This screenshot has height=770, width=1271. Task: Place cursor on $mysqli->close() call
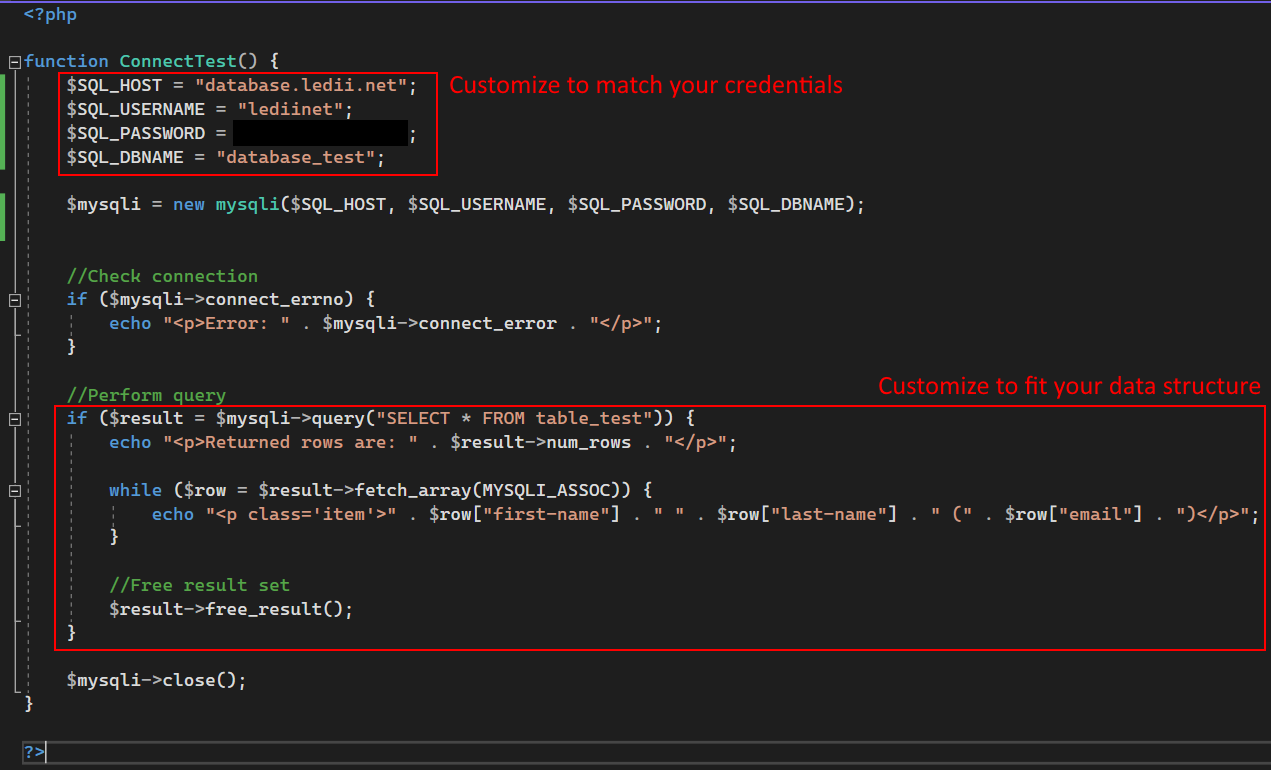[x=156, y=680]
